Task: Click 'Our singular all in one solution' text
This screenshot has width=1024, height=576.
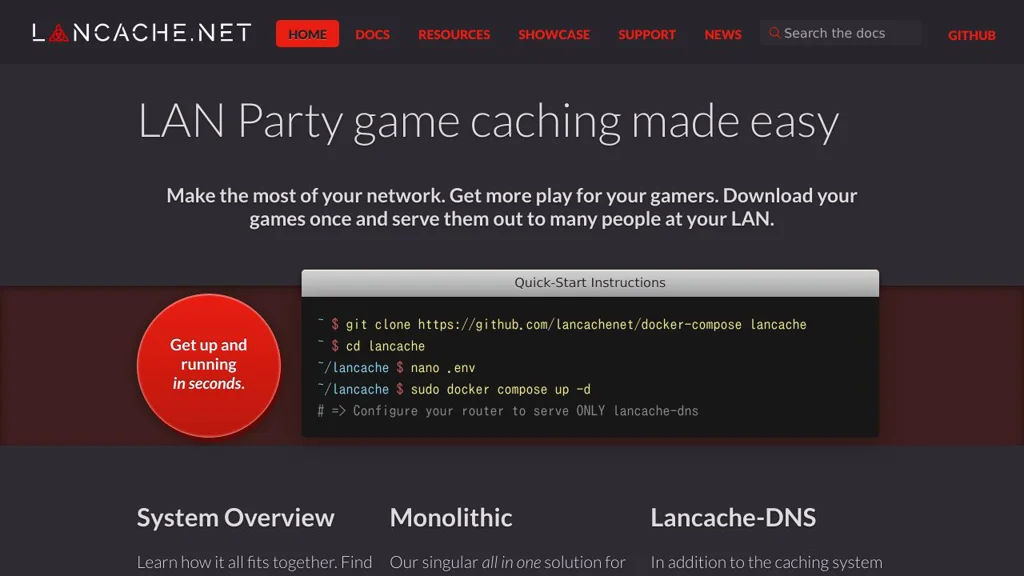Action: pos(507,562)
